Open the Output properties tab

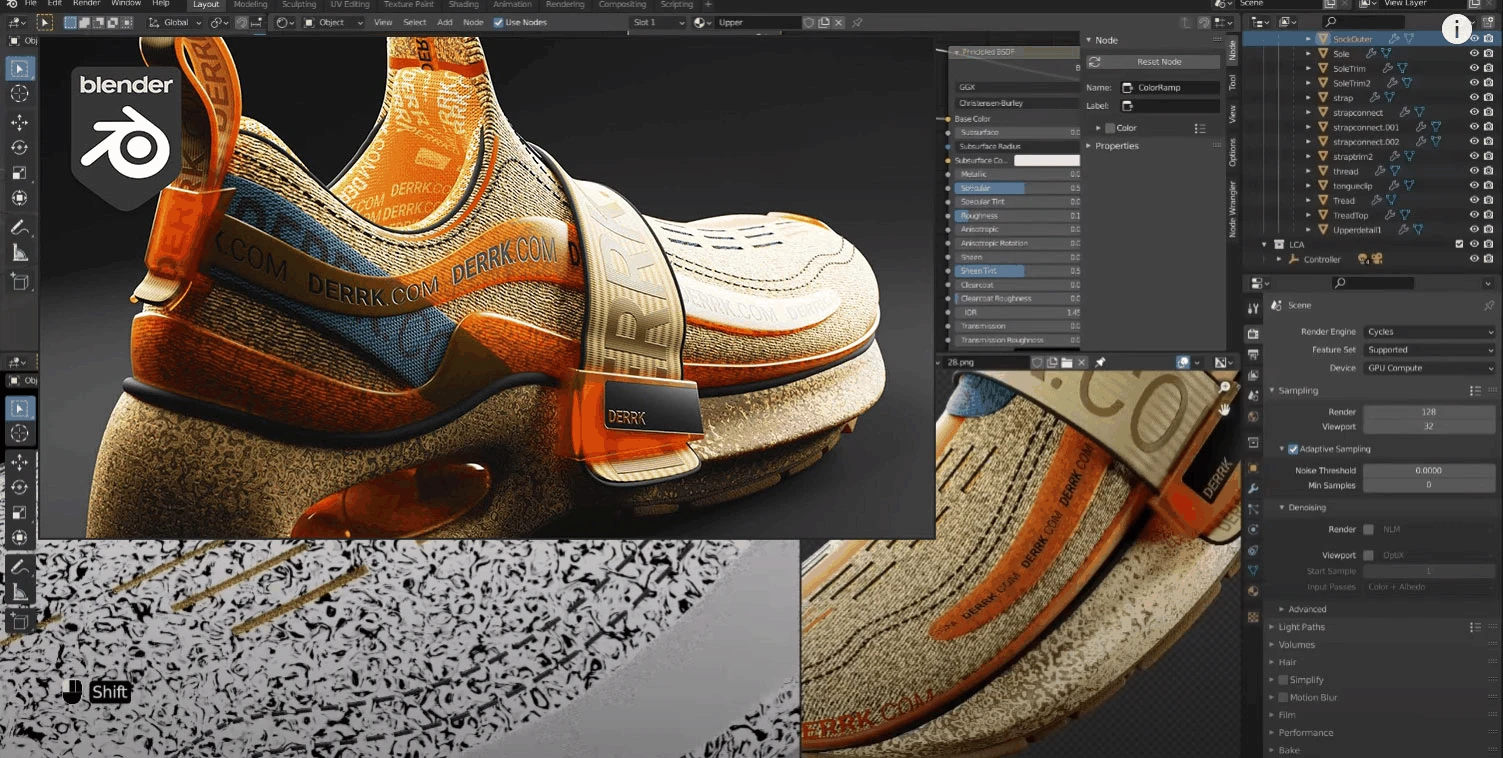(x=1253, y=354)
